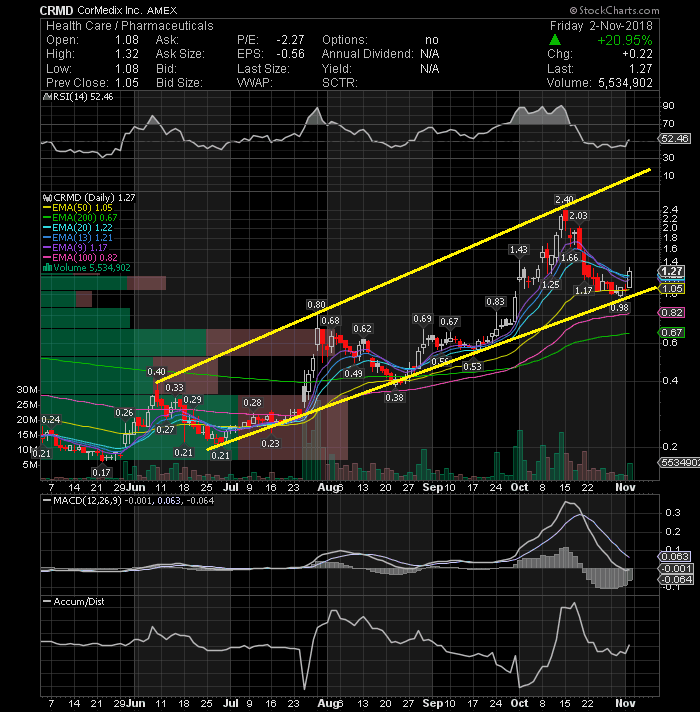Viewport: 700px width, 712px height.
Task: Click the 1.66 price label
Action: point(570,258)
